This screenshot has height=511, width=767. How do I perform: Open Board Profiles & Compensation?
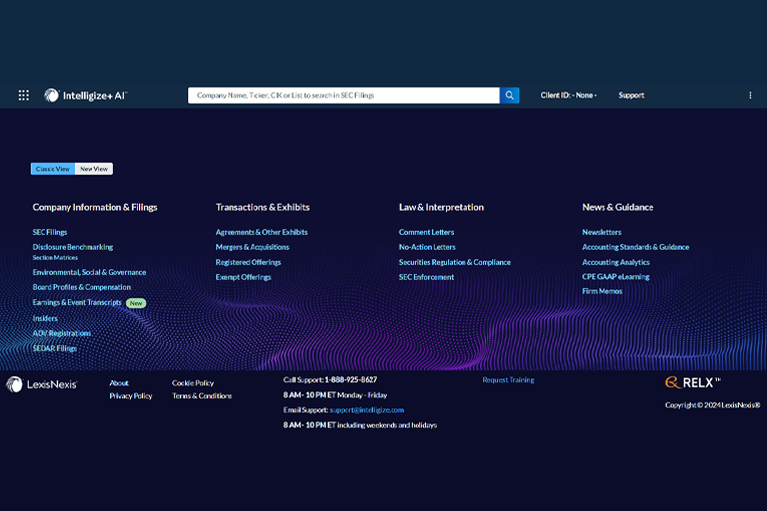[82, 287]
